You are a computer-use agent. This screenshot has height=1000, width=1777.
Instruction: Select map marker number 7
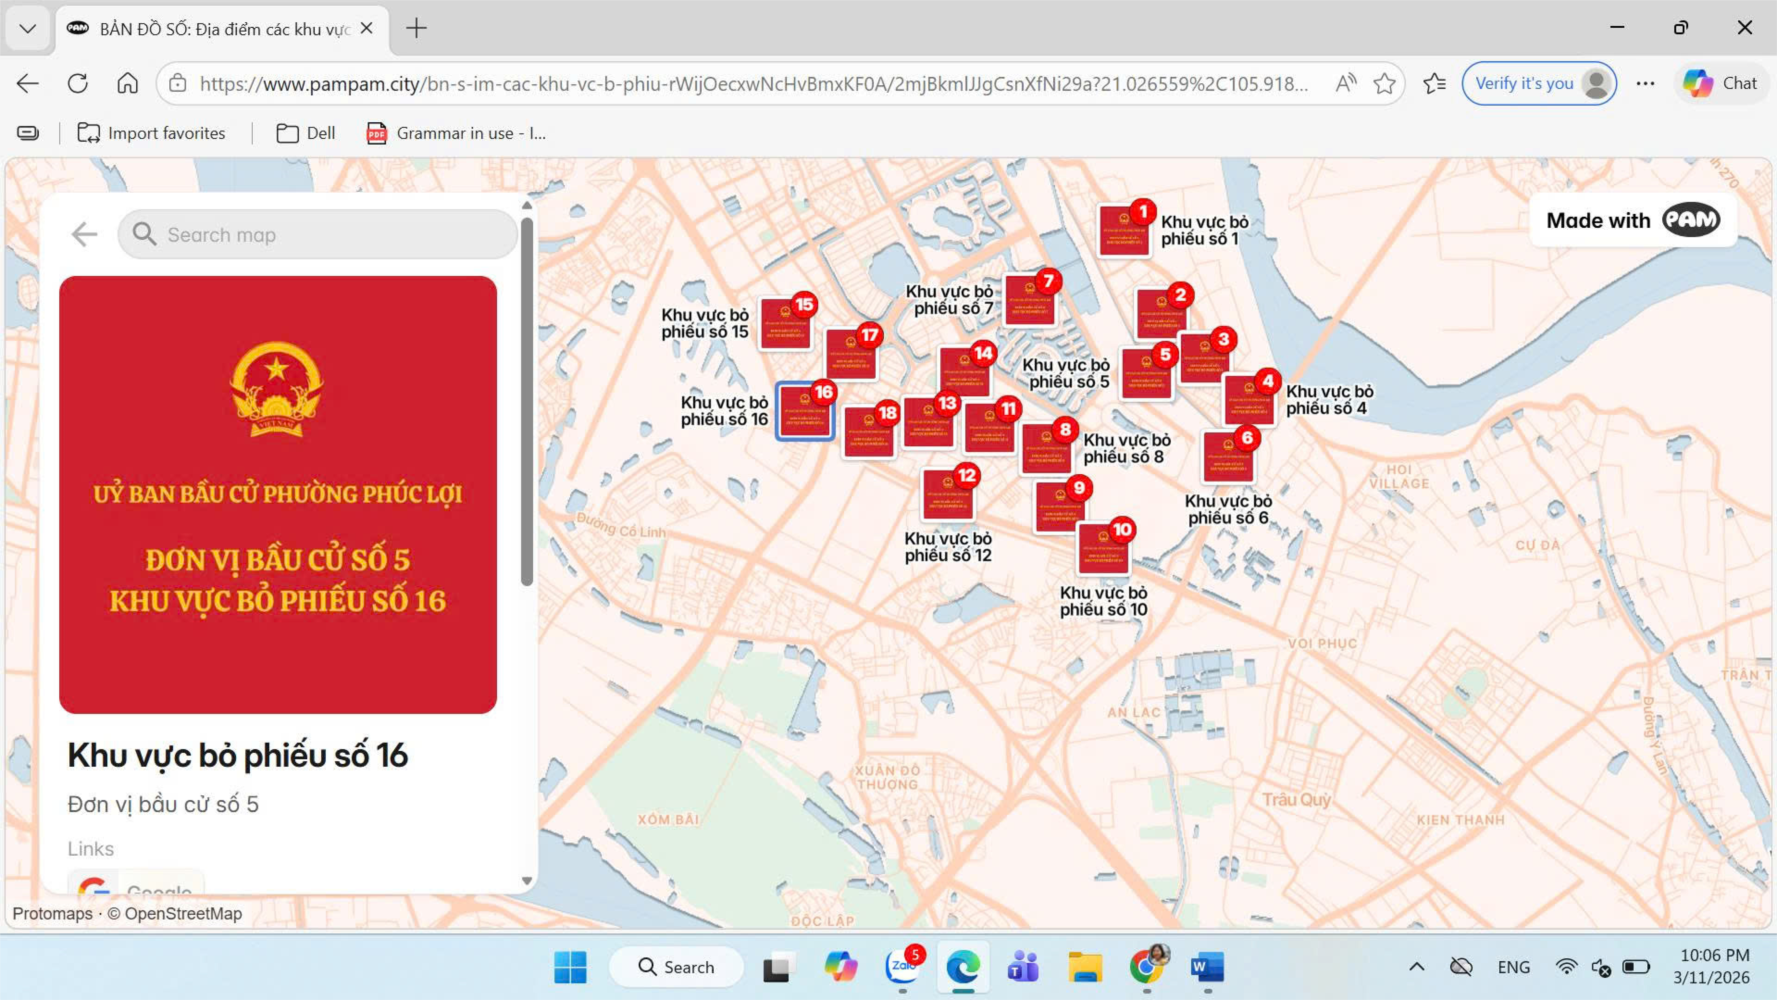1029,300
